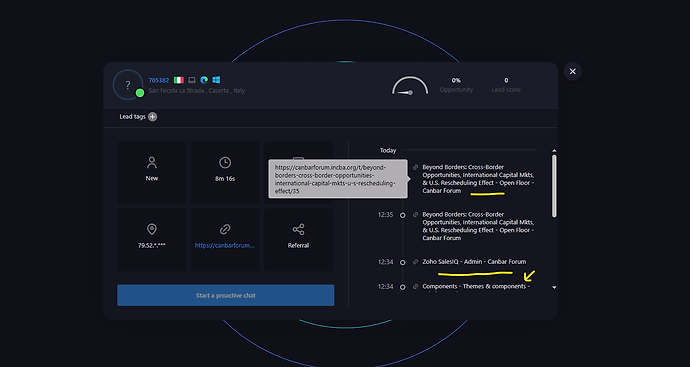Screen dimensions: 690x367
Task: Click timeline marker beside Zoho SalesIQ entry
Action: pos(402,262)
